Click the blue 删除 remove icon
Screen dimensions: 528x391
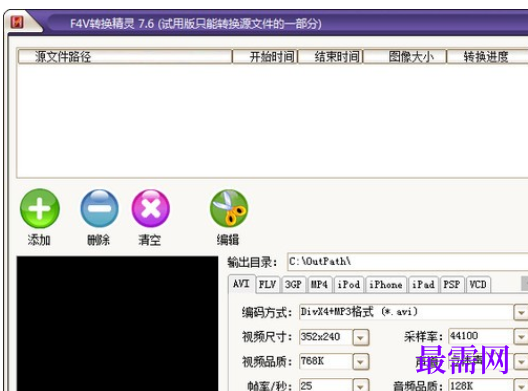click(99, 208)
